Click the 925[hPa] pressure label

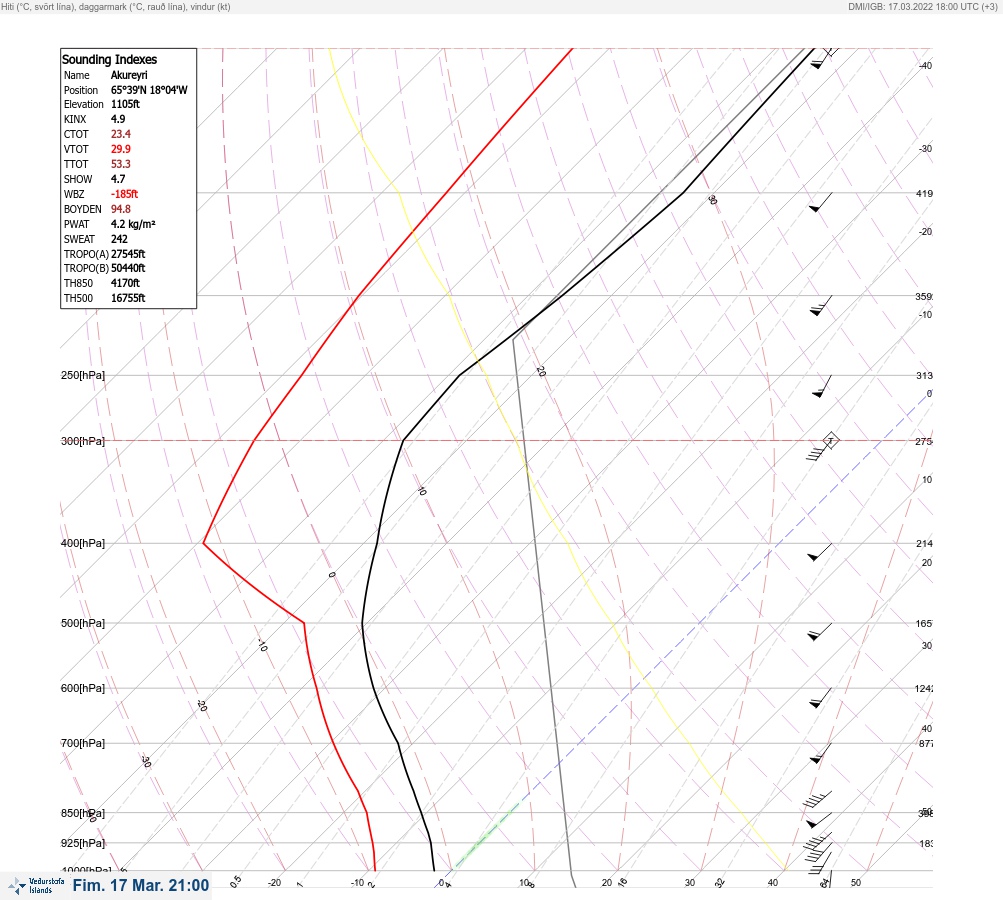pyautogui.click(x=83, y=843)
